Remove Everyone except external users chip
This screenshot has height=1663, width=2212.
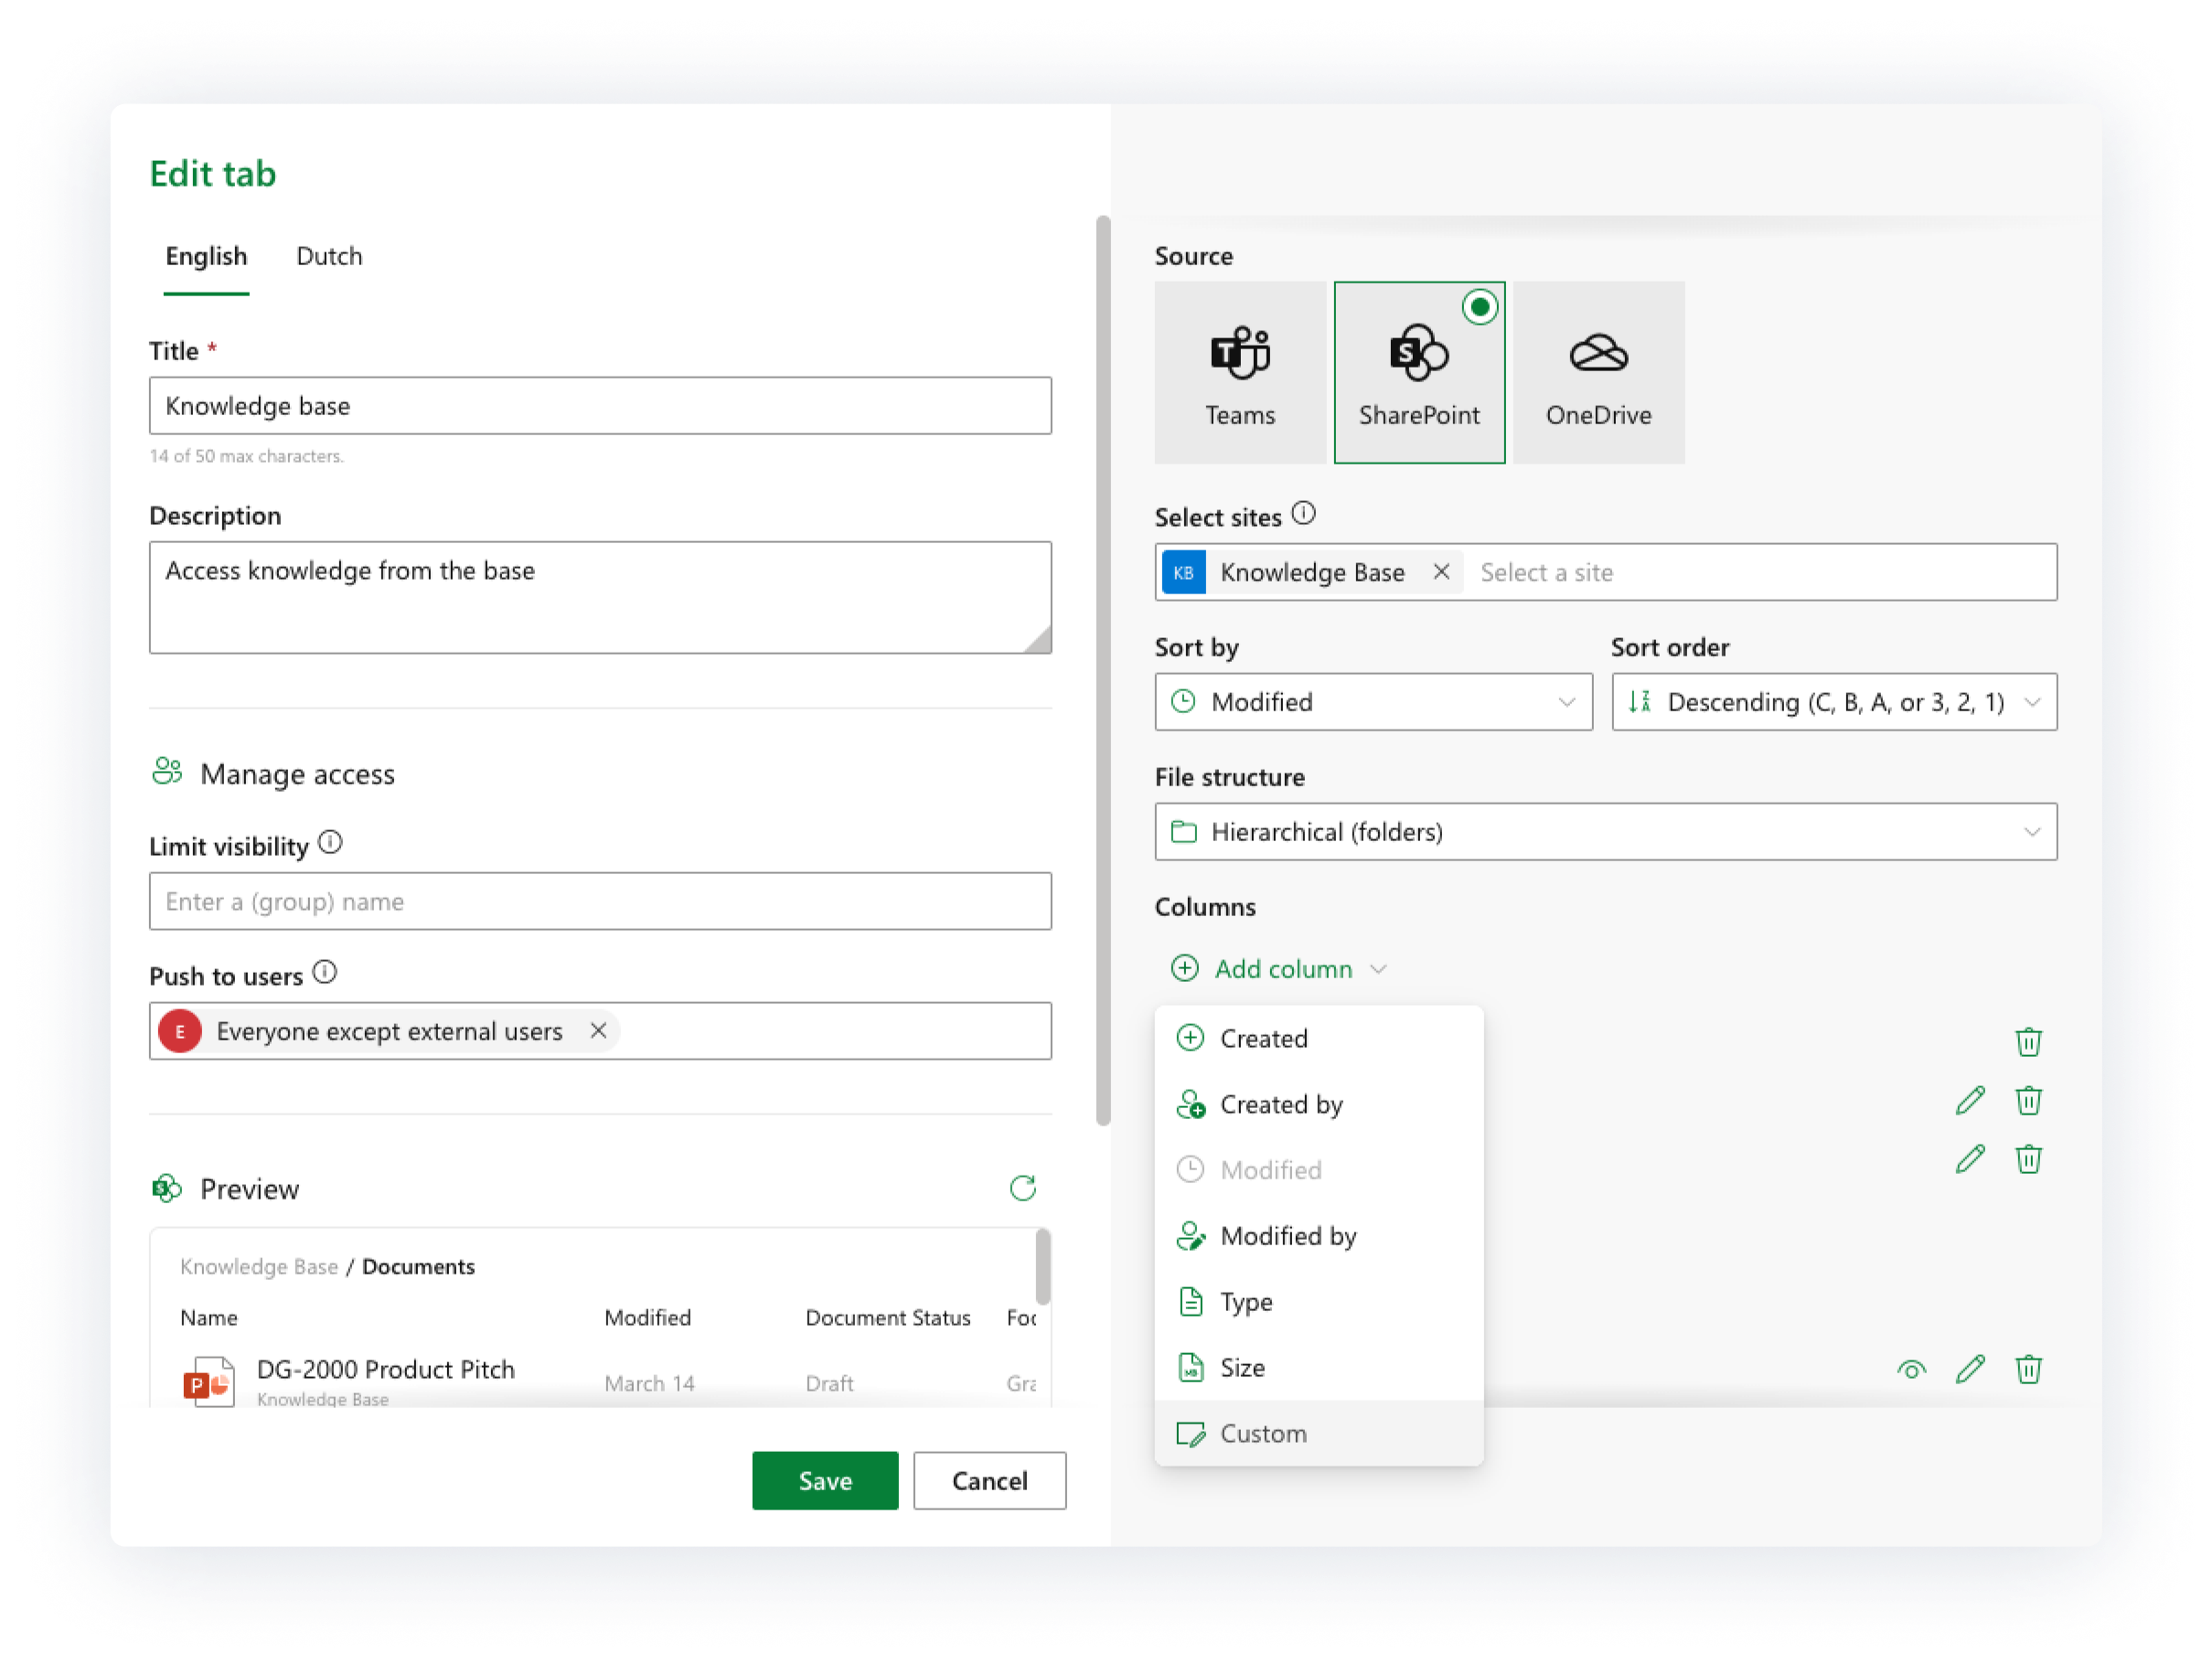point(598,1031)
